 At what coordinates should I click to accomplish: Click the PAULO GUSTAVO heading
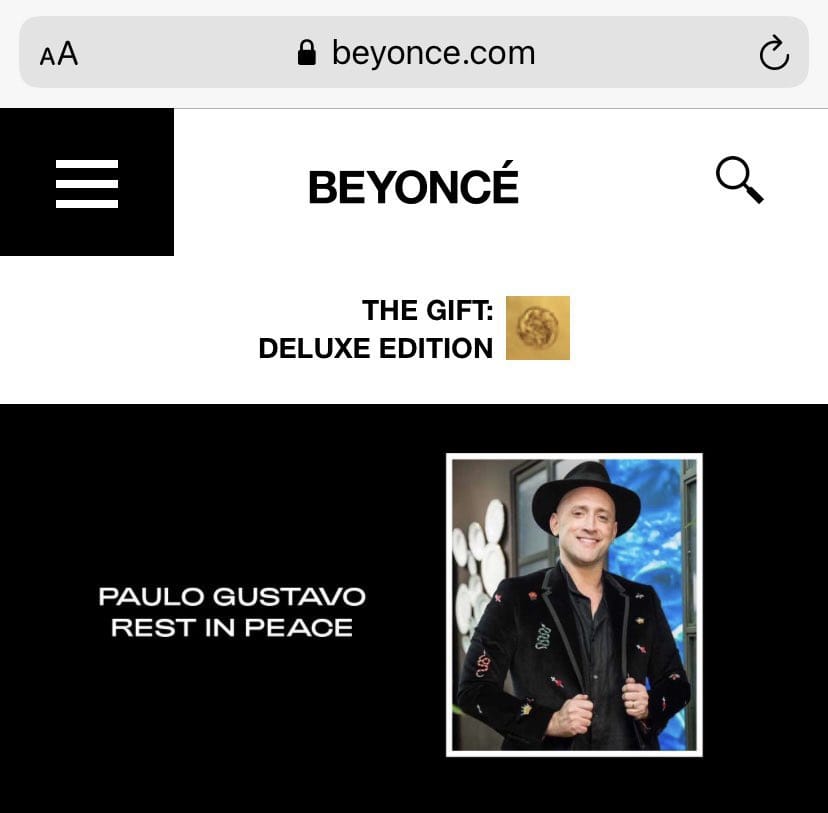click(232, 597)
